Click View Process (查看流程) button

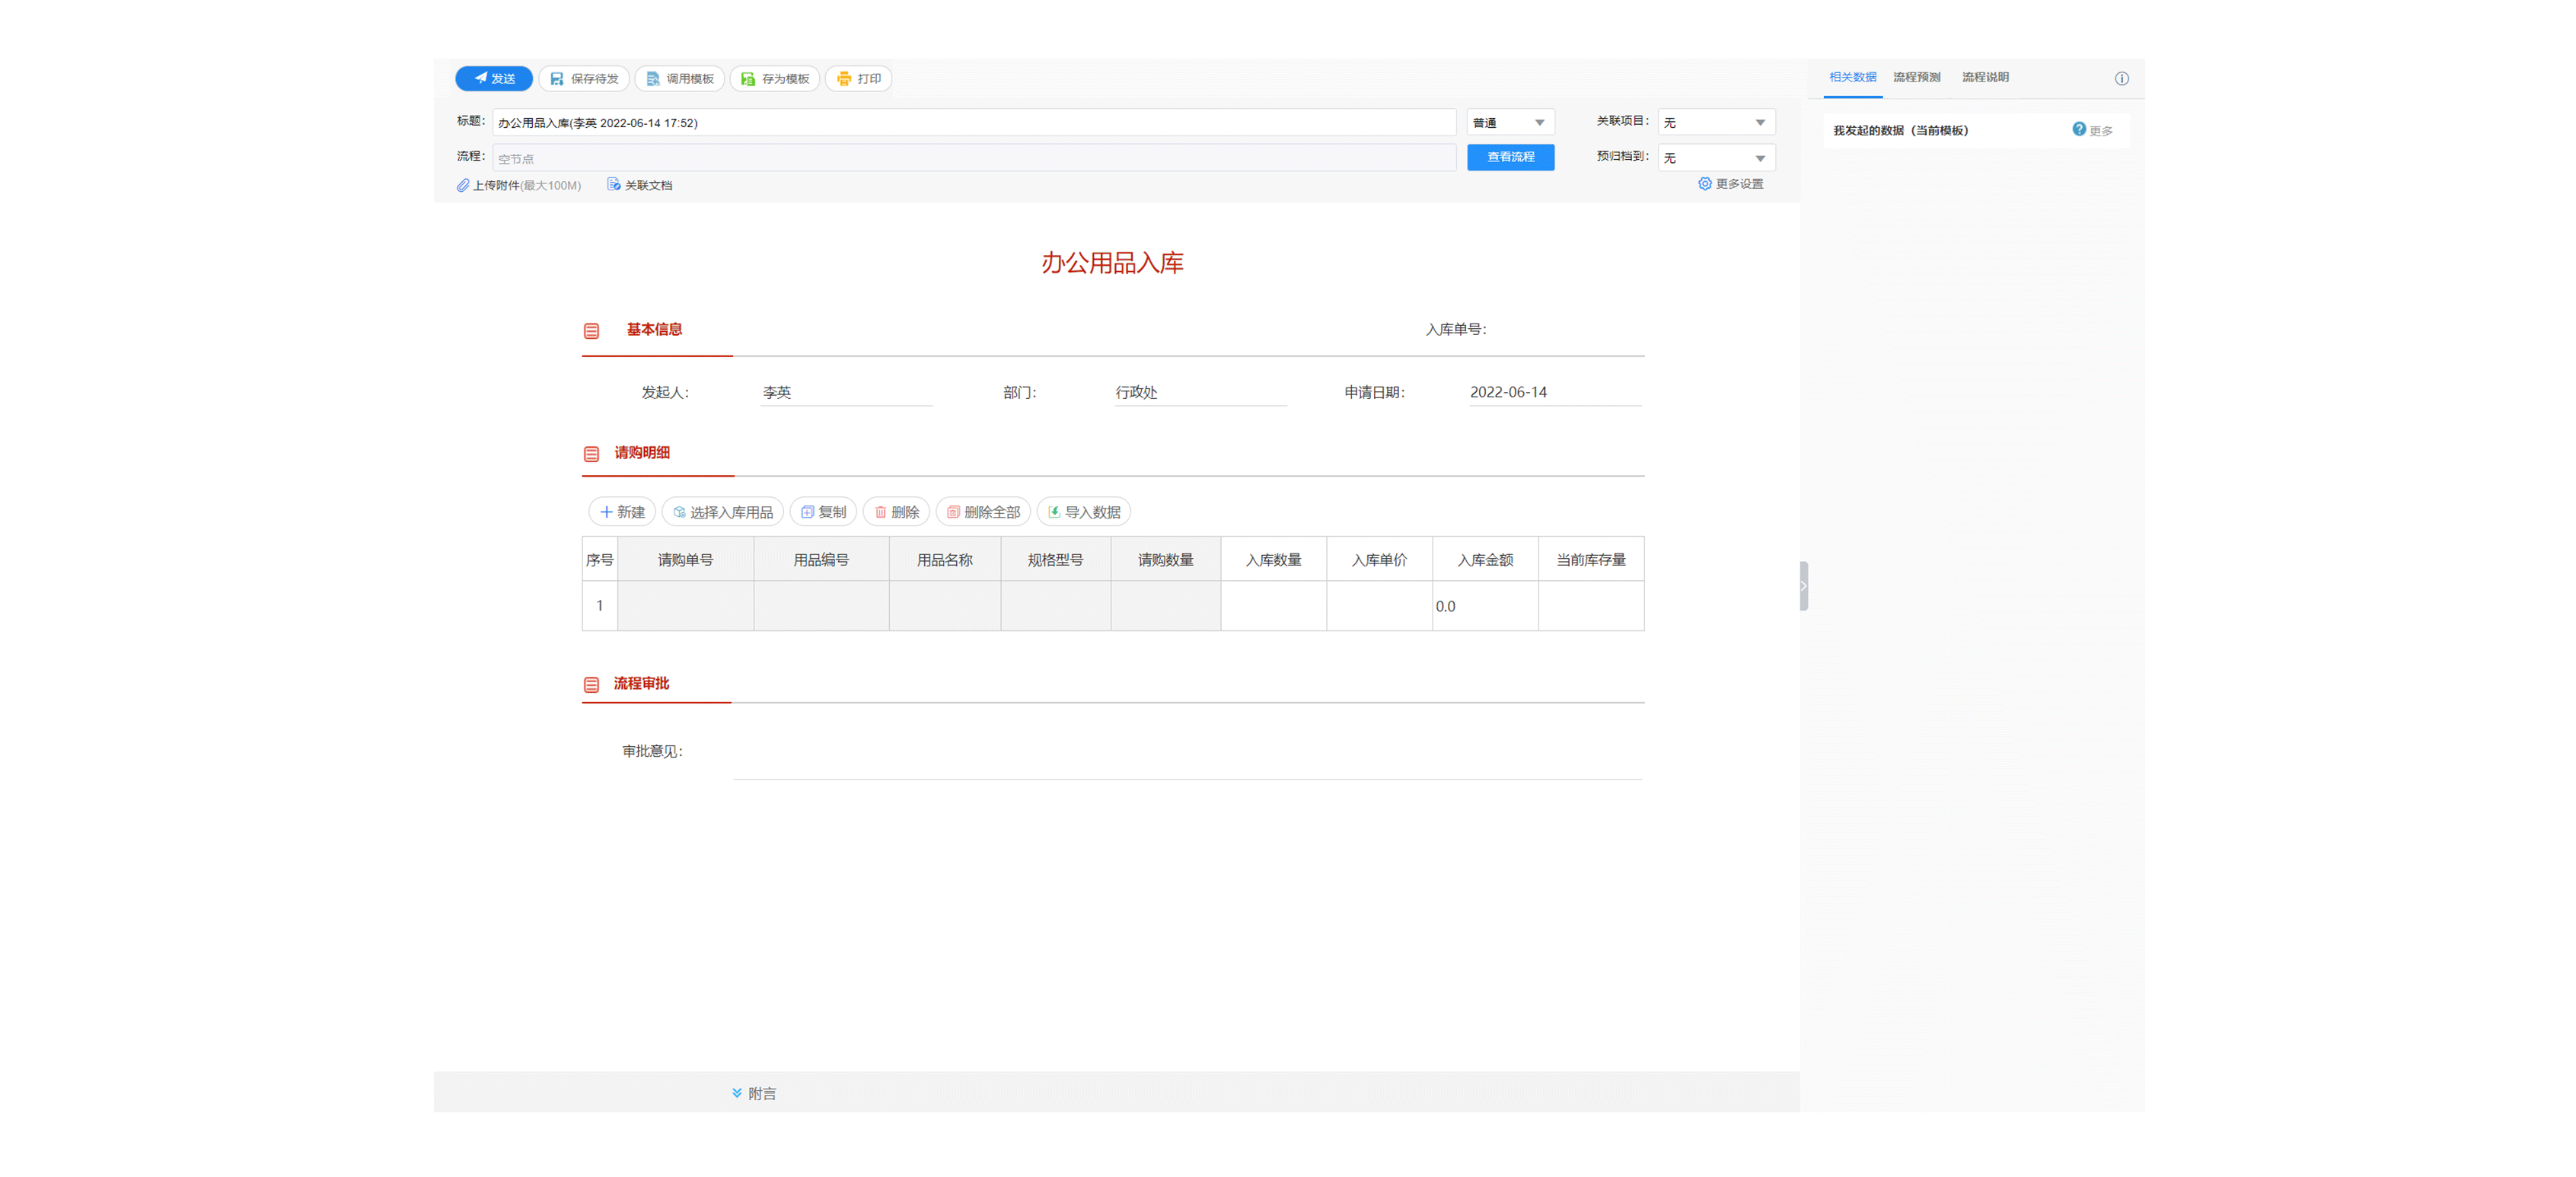1510,157
